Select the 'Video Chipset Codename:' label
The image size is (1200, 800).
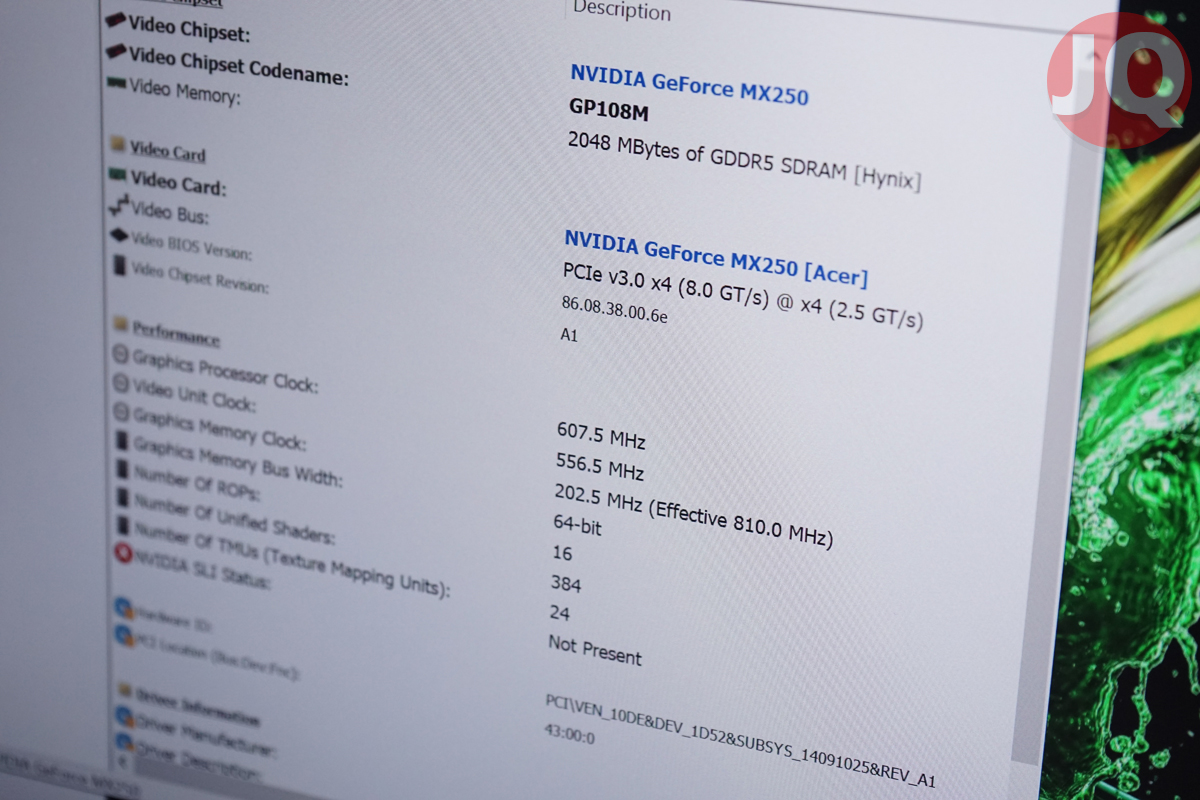click(x=239, y=65)
